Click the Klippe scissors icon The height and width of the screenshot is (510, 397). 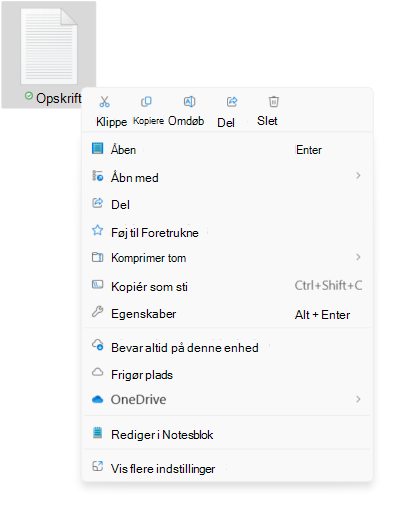[x=104, y=102]
